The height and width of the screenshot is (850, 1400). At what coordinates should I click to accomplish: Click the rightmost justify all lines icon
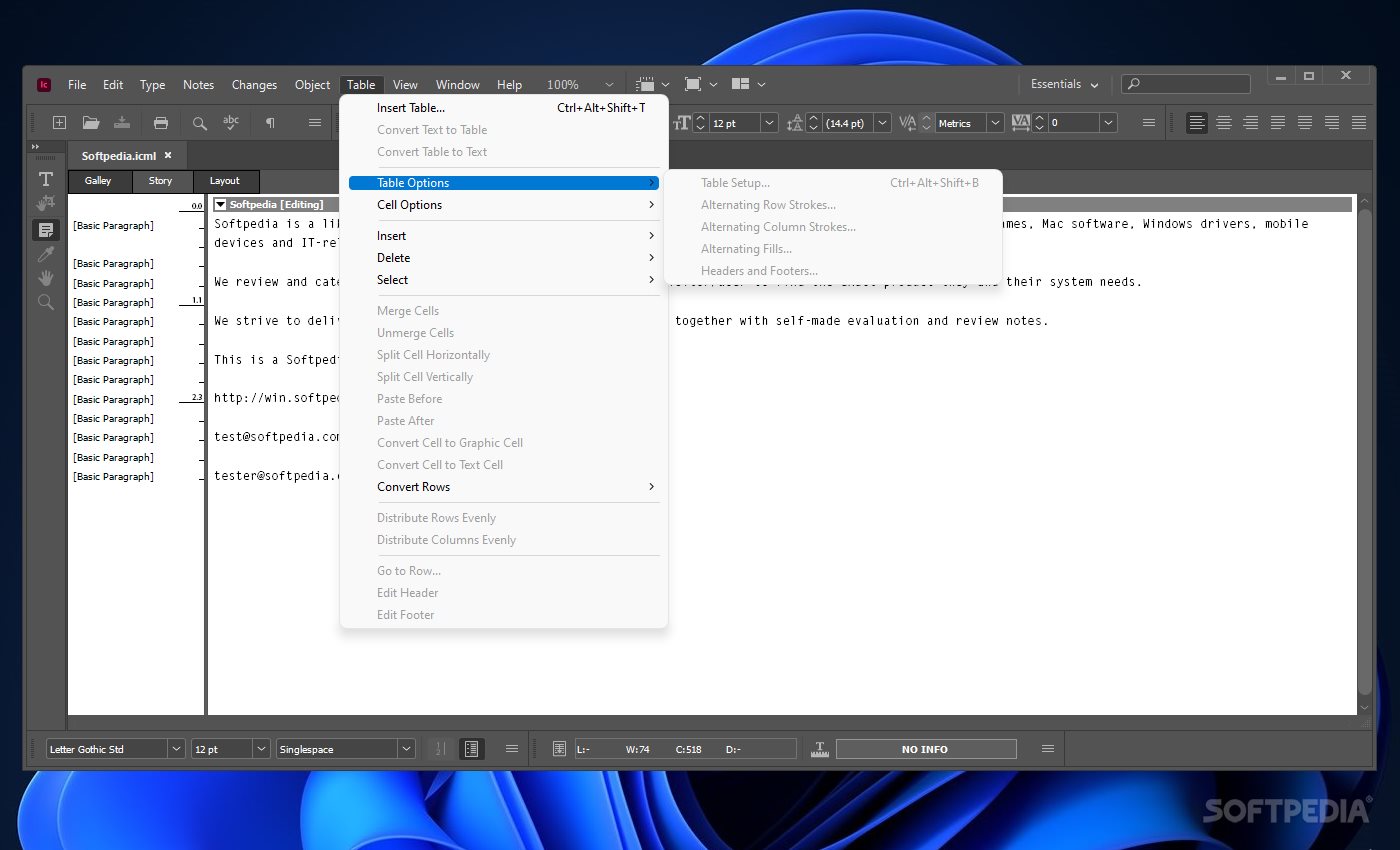point(1359,123)
